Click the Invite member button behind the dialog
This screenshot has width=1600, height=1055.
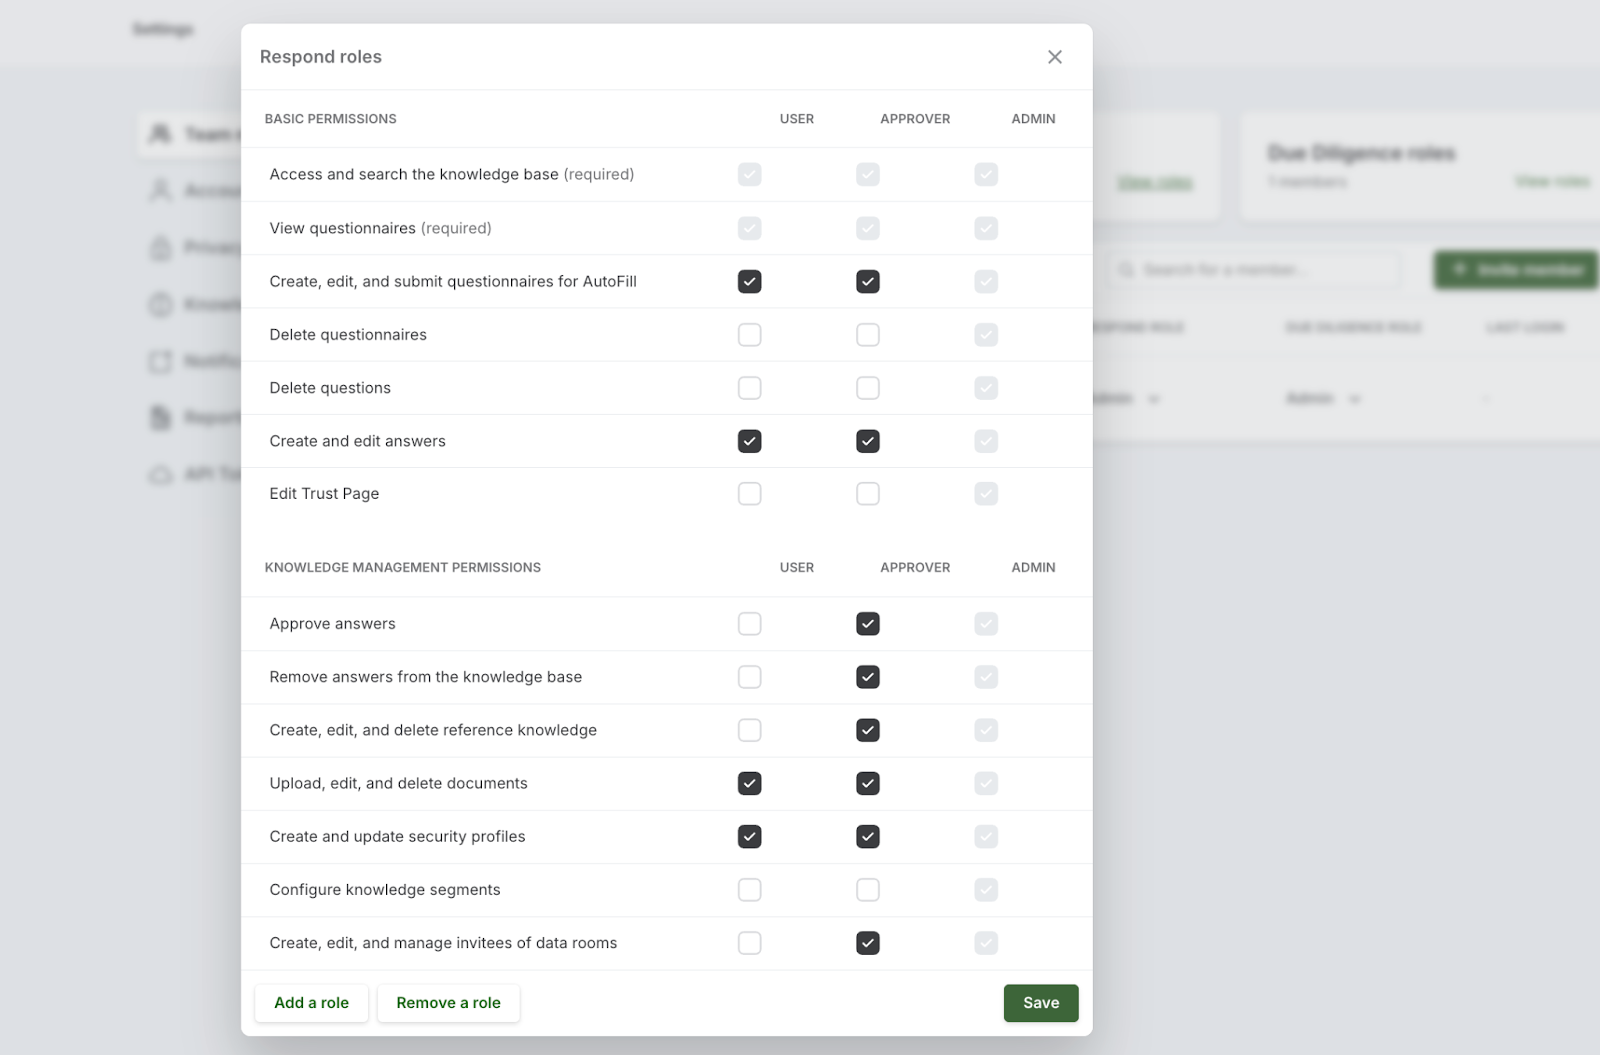click(1516, 270)
